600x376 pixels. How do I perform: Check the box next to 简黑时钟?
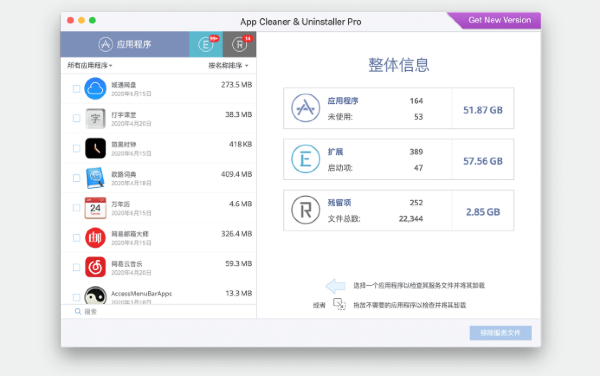[77, 148]
